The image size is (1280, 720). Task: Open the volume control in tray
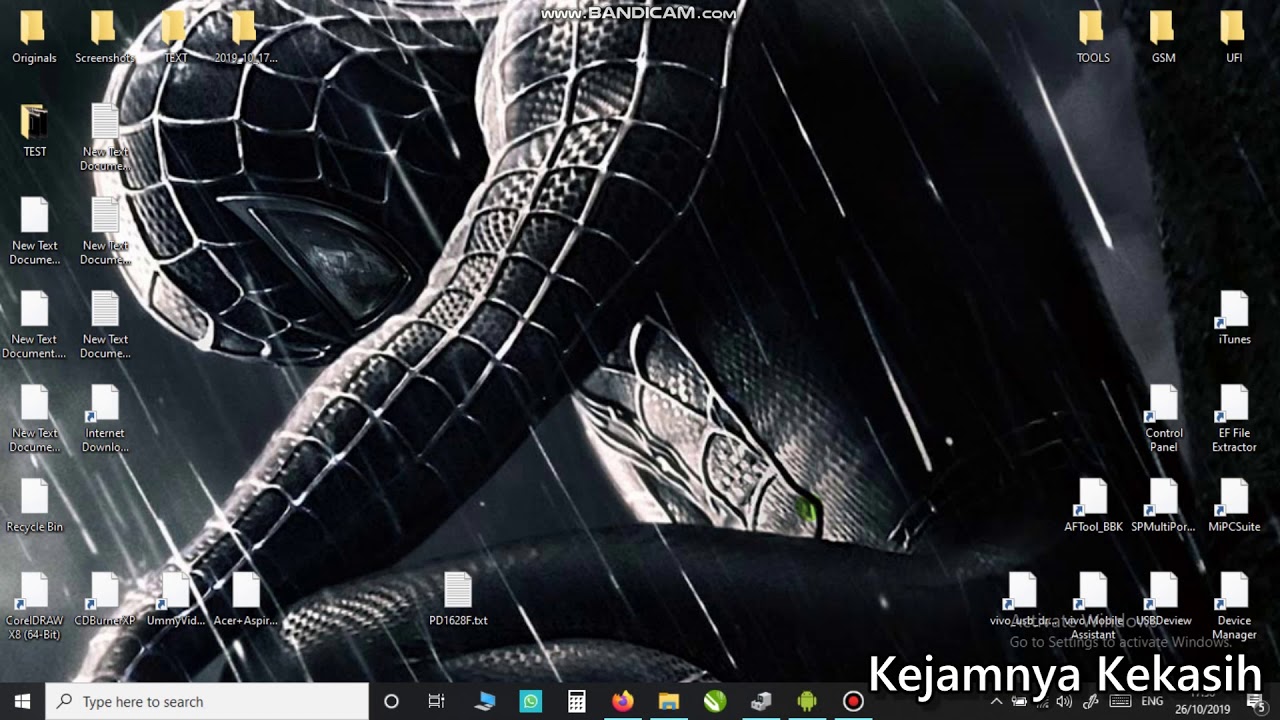point(1064,701)
